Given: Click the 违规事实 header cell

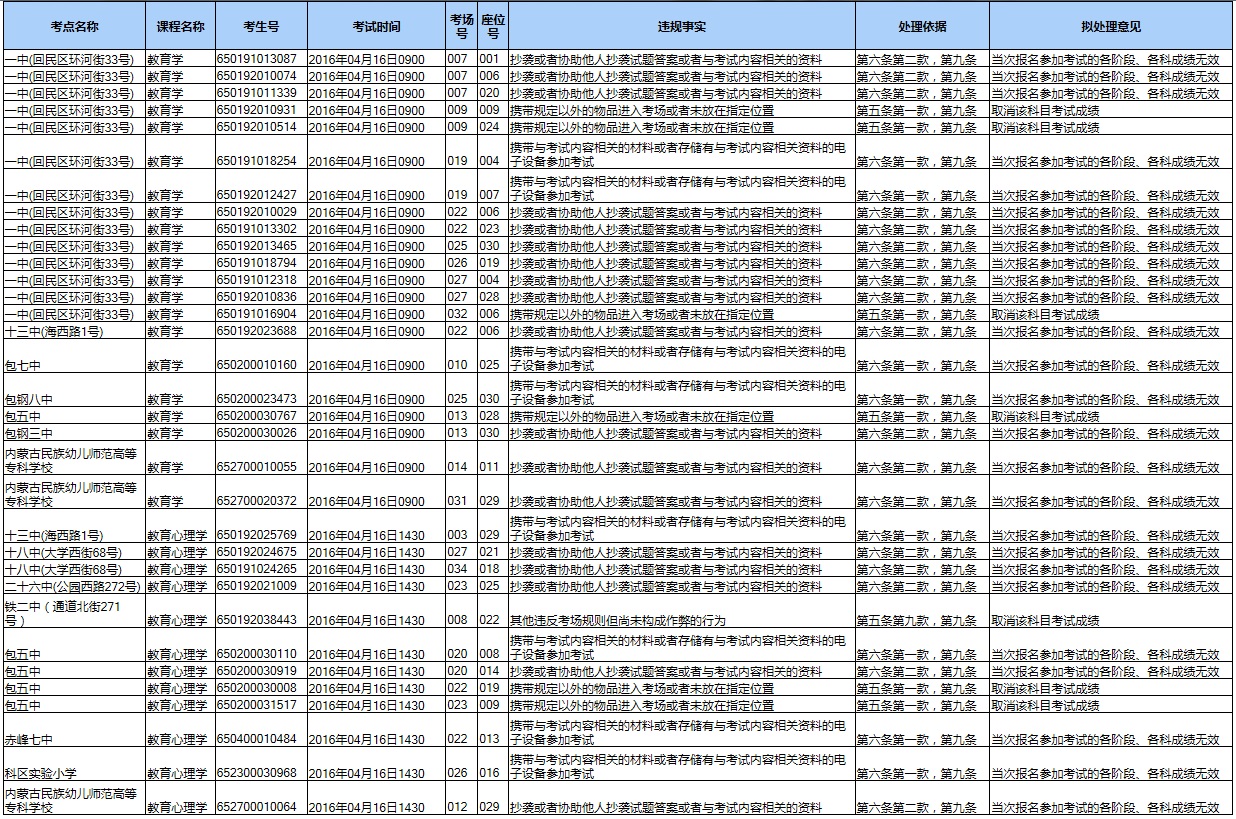Looking at the screenshot, I should tap(680, 27).
